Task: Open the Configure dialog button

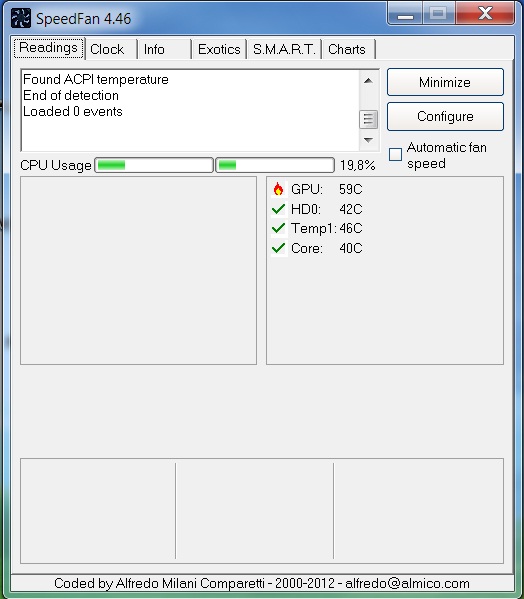Action: pyautogui.click(x=445, y=116)
